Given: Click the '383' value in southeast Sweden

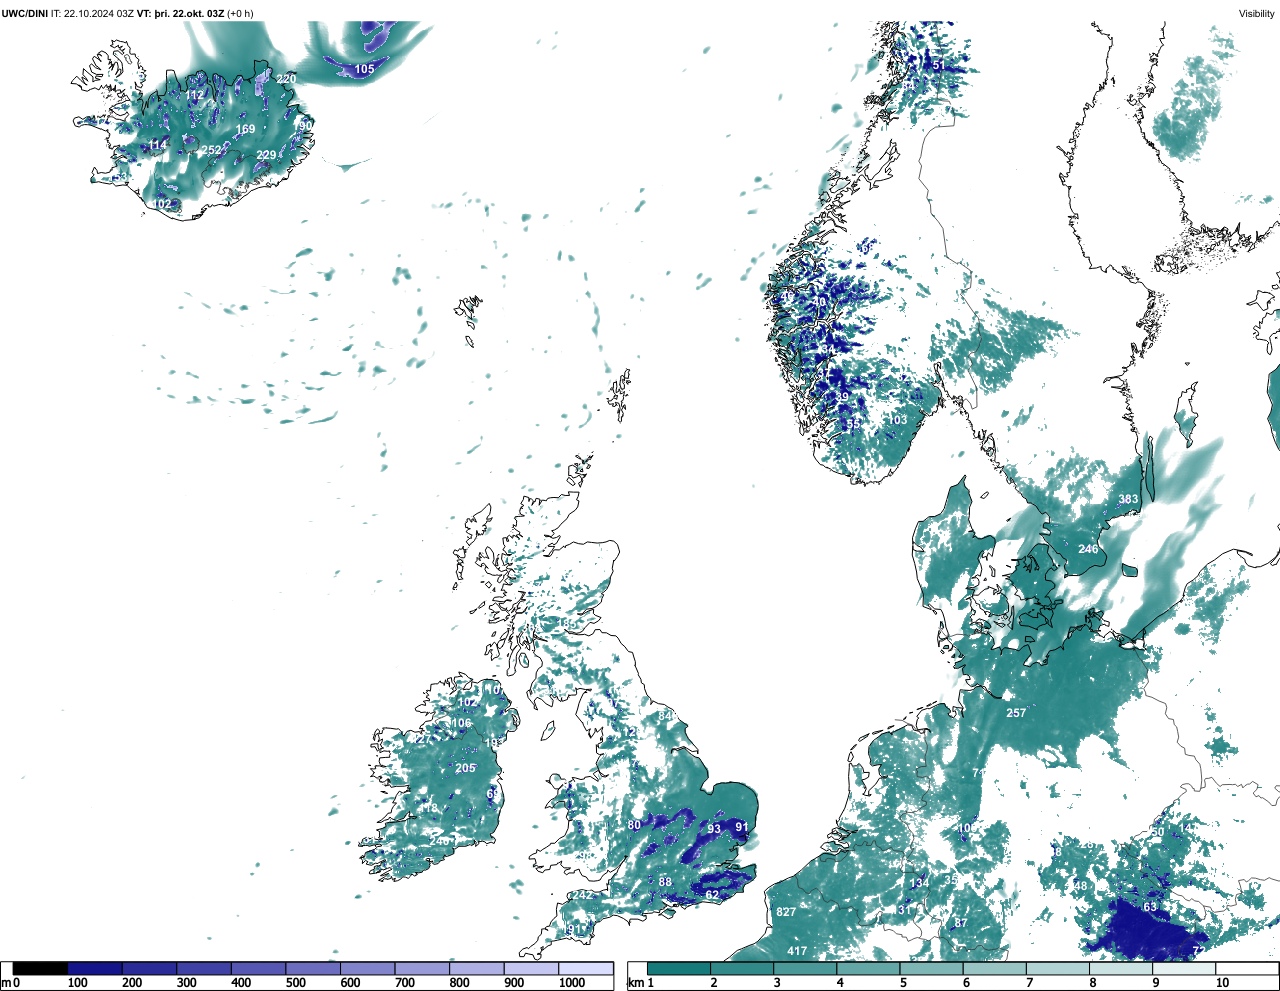Looking at the screenshot, I should (1128, 499).
